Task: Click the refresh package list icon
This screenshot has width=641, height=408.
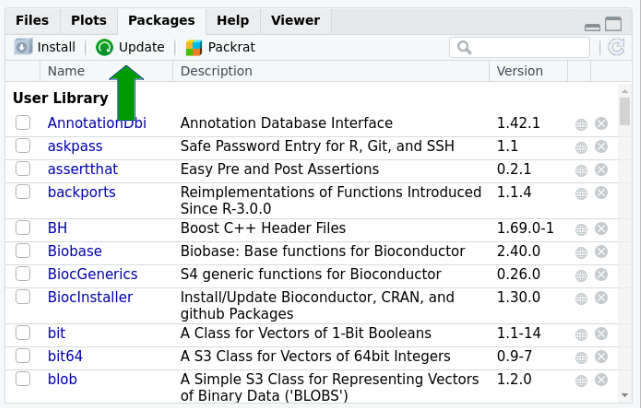Action: (x=616, y=47)
